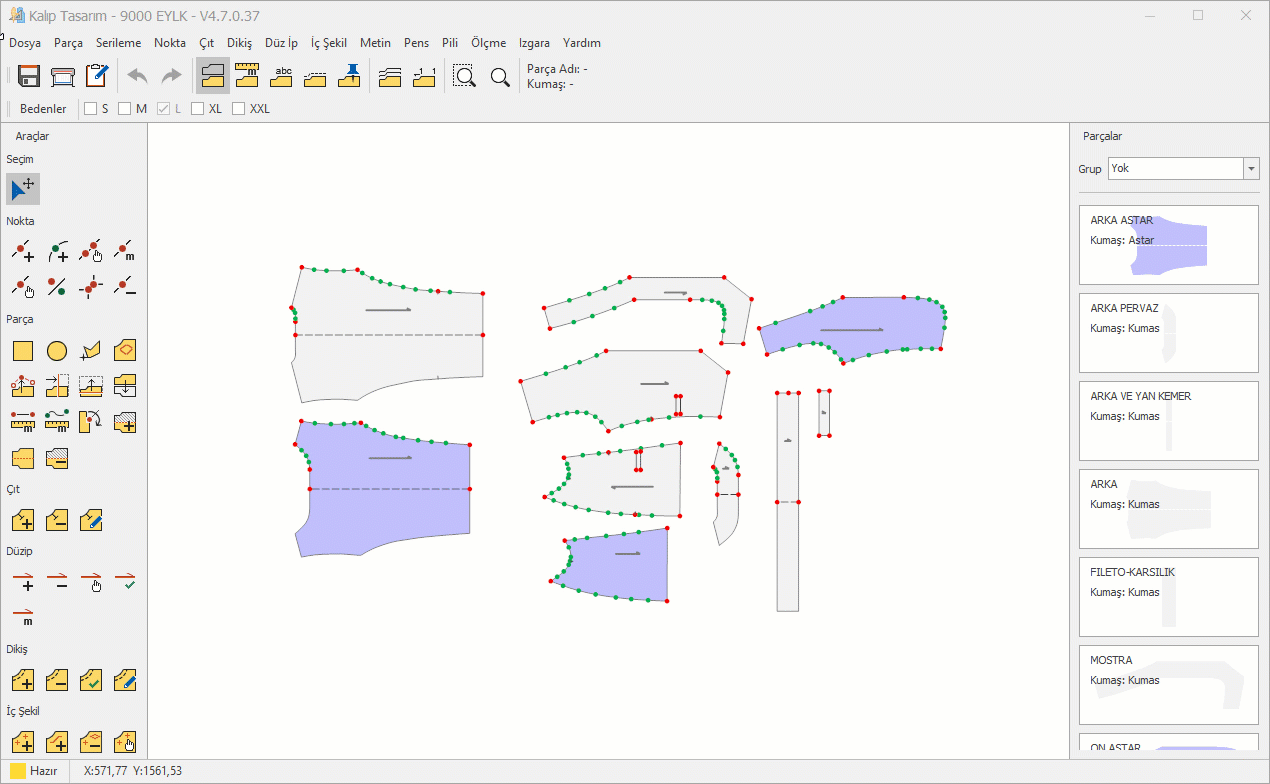This screenshot has width=1270, height=784.
Task: Activate the magnifier zoom tool in toolbar
Action: click(x=500, y=76)
